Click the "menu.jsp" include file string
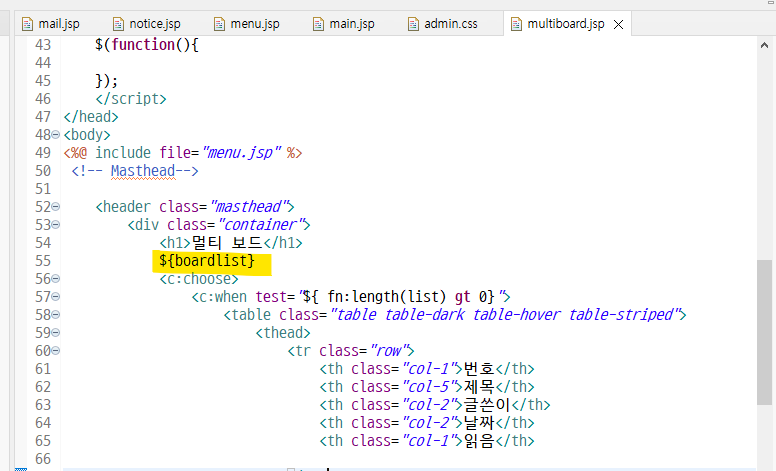 (242, 152)
